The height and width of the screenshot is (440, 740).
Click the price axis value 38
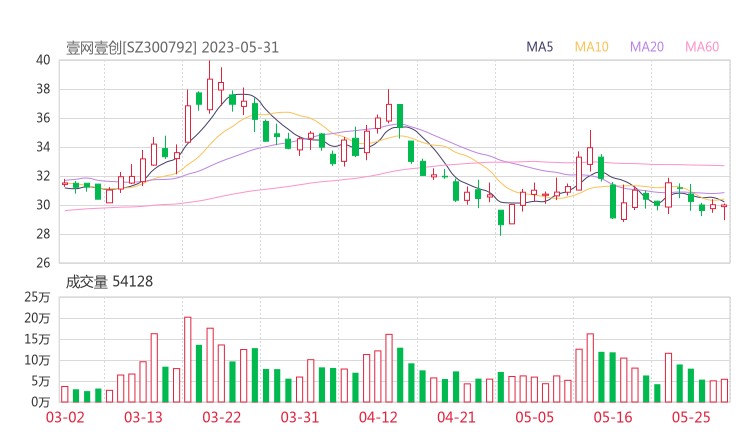tap(43, 89)
